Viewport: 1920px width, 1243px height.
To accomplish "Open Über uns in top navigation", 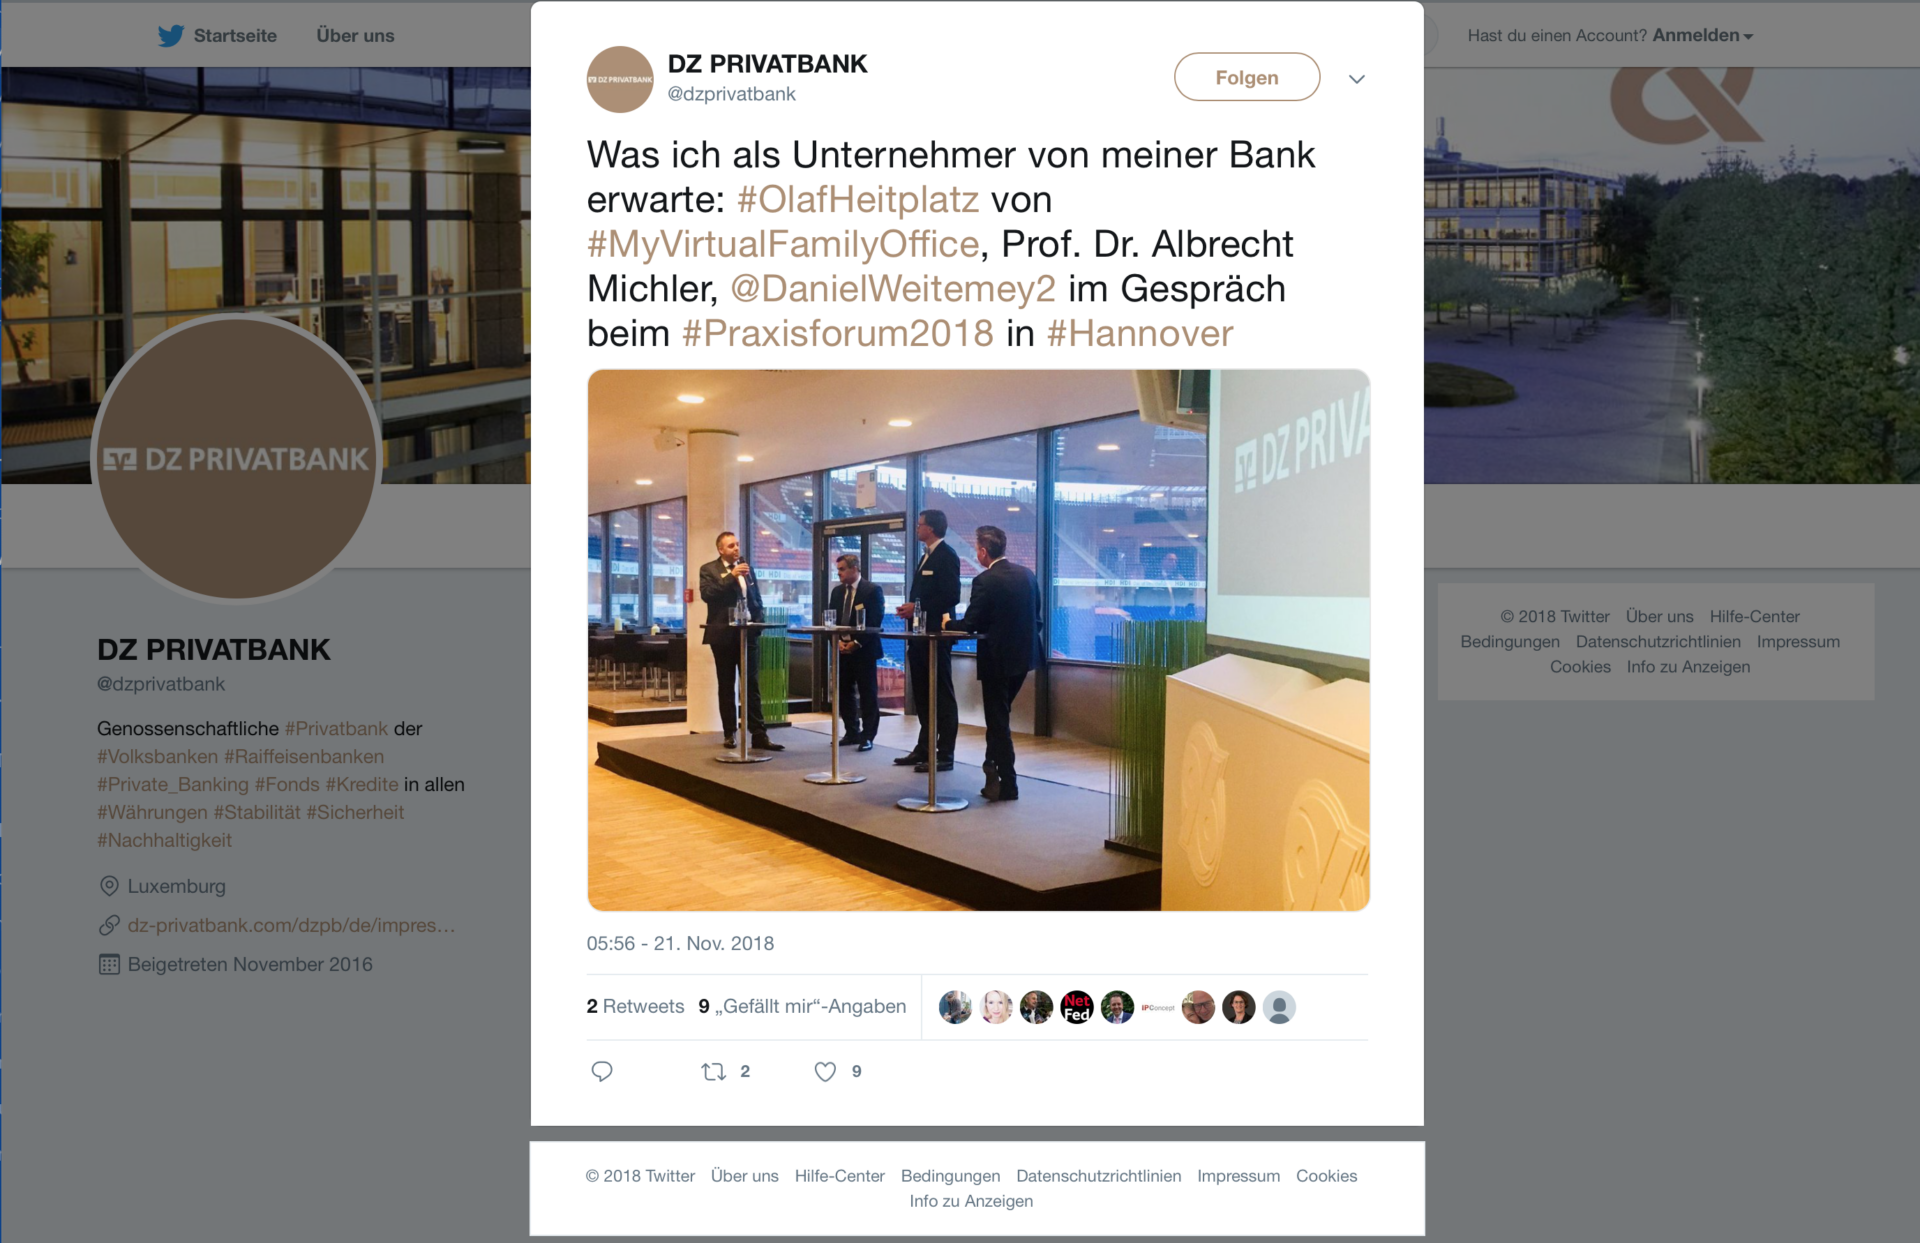I will [355, 36].
